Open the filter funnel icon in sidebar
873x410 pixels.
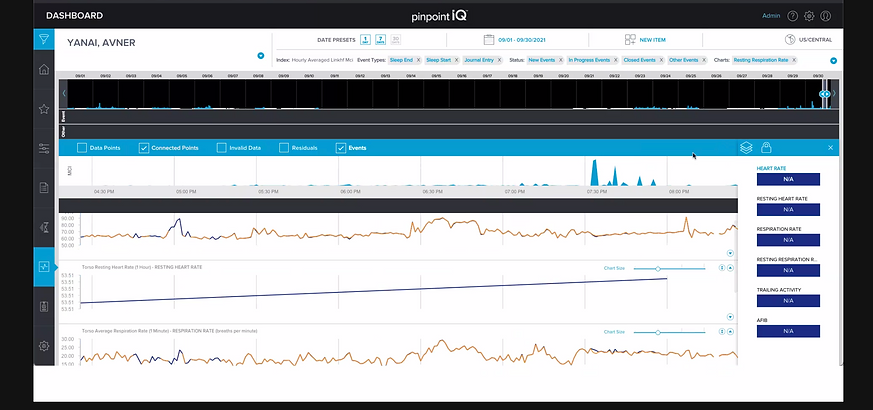(x=44, y=40)
